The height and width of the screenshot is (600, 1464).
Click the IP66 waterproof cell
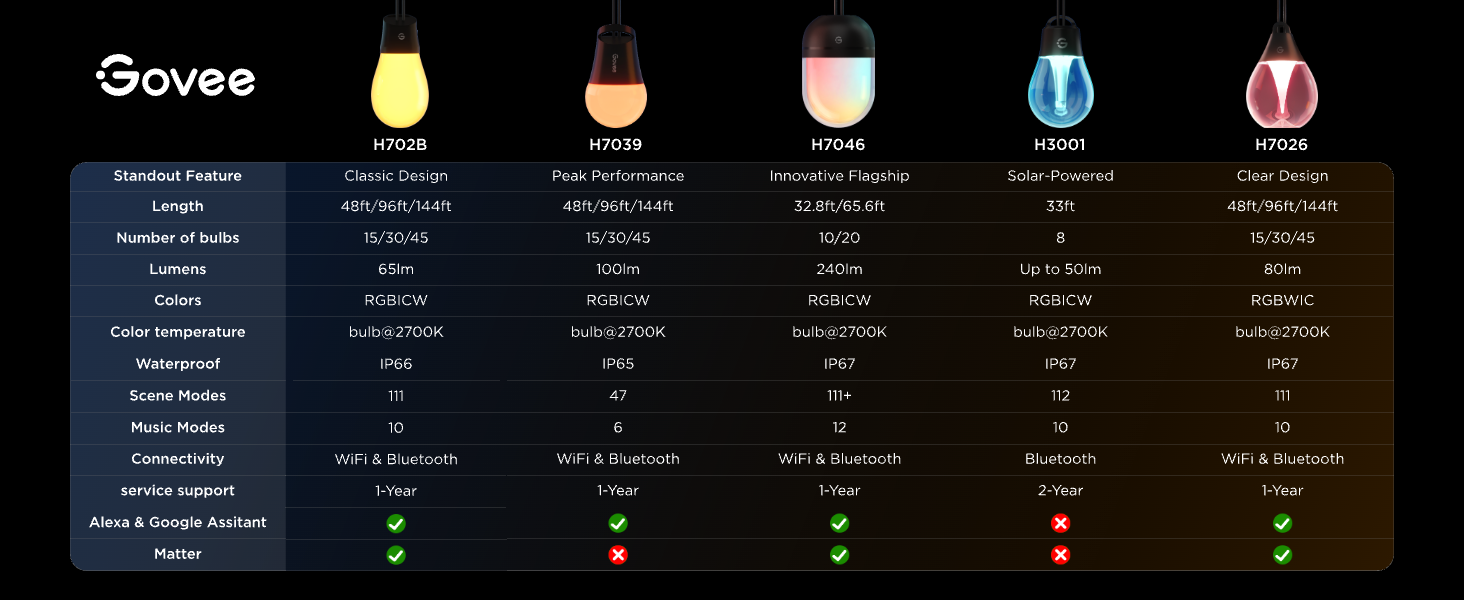(396, 364)
